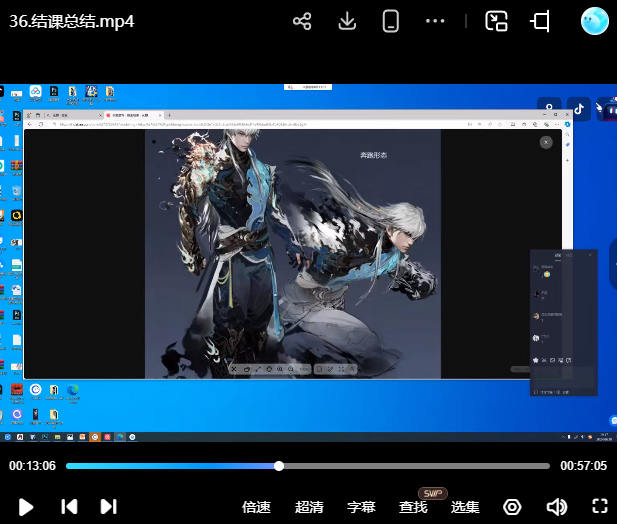Close the image preview with the round X

point(546,142)
